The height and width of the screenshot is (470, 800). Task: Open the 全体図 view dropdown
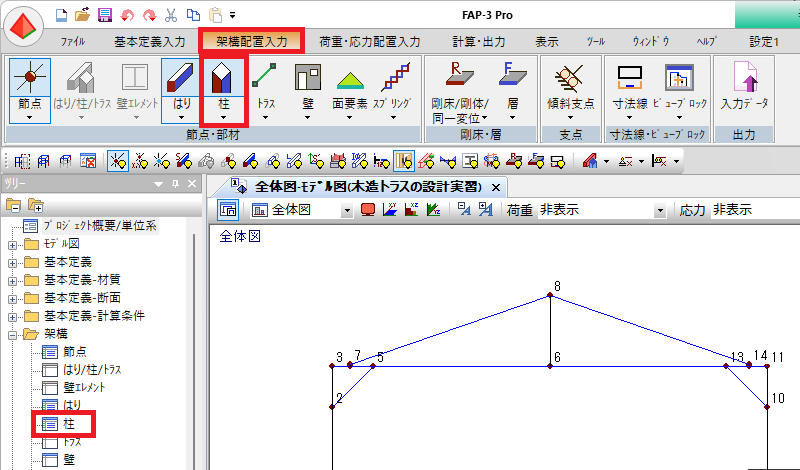[x=347, y=210]
